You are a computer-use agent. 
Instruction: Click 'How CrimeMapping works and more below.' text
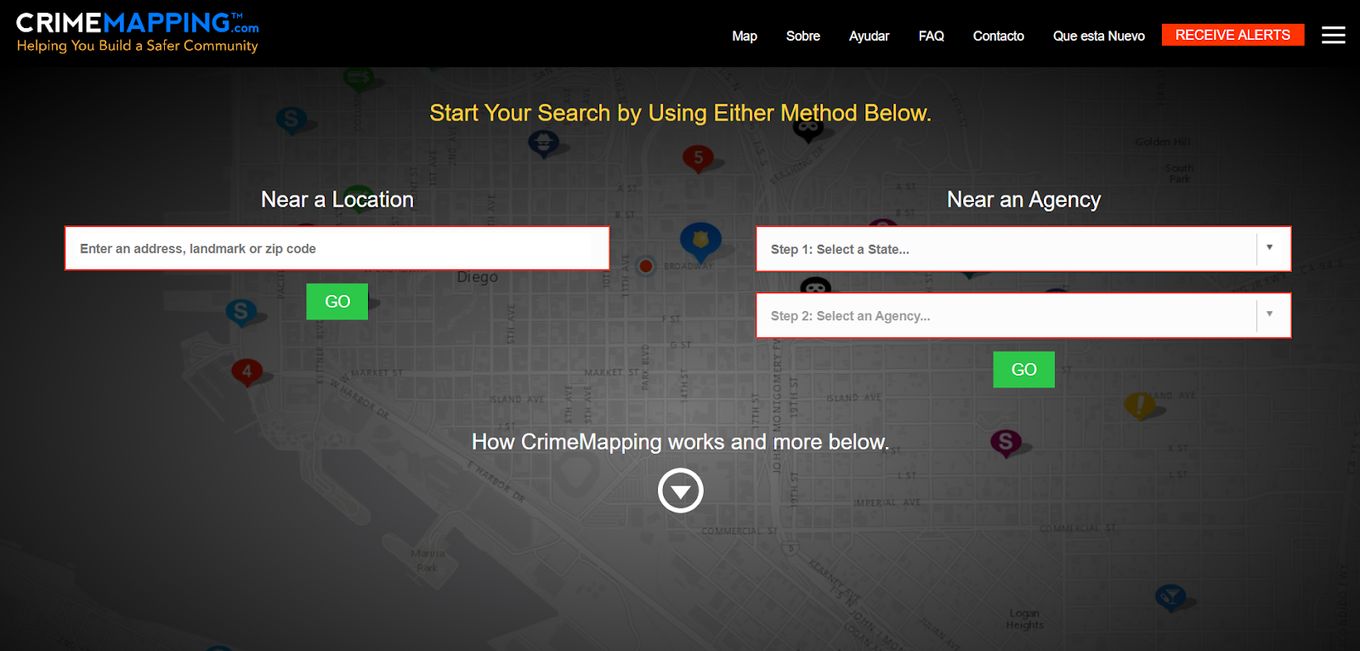(681, 442)
